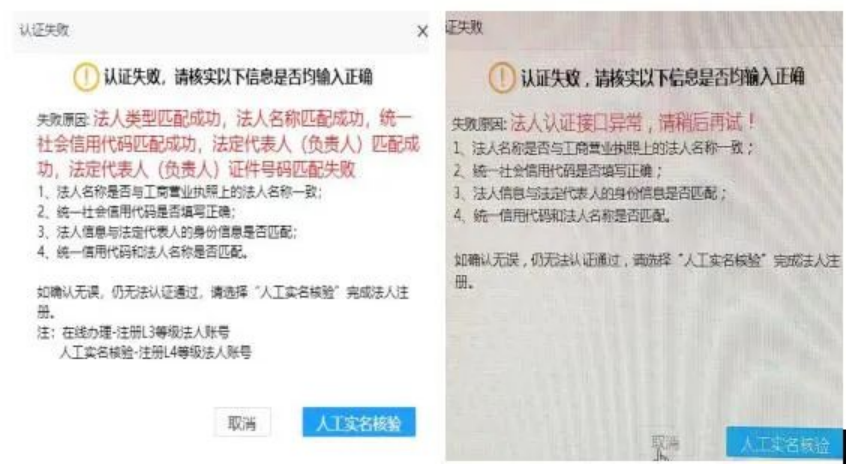Click item 2 统一社会信用代码 under 证件号码匹配失败 reason
This screenshot has height=476, width=849.
point(136,212)
